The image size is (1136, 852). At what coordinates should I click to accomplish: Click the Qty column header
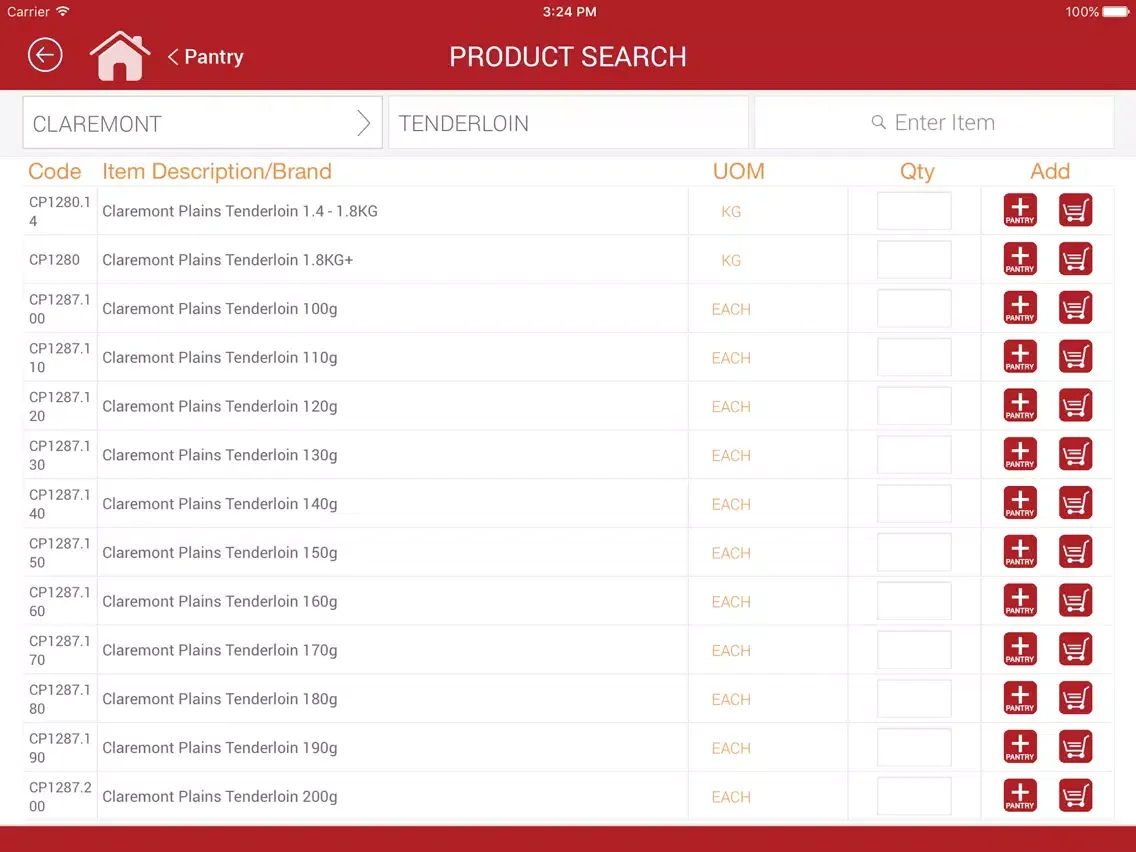916,172
